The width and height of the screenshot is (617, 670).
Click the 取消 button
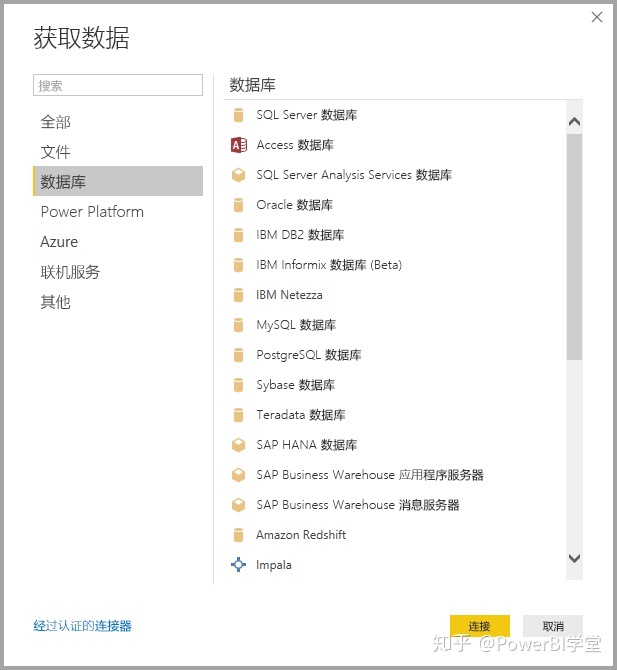(553, 626)
